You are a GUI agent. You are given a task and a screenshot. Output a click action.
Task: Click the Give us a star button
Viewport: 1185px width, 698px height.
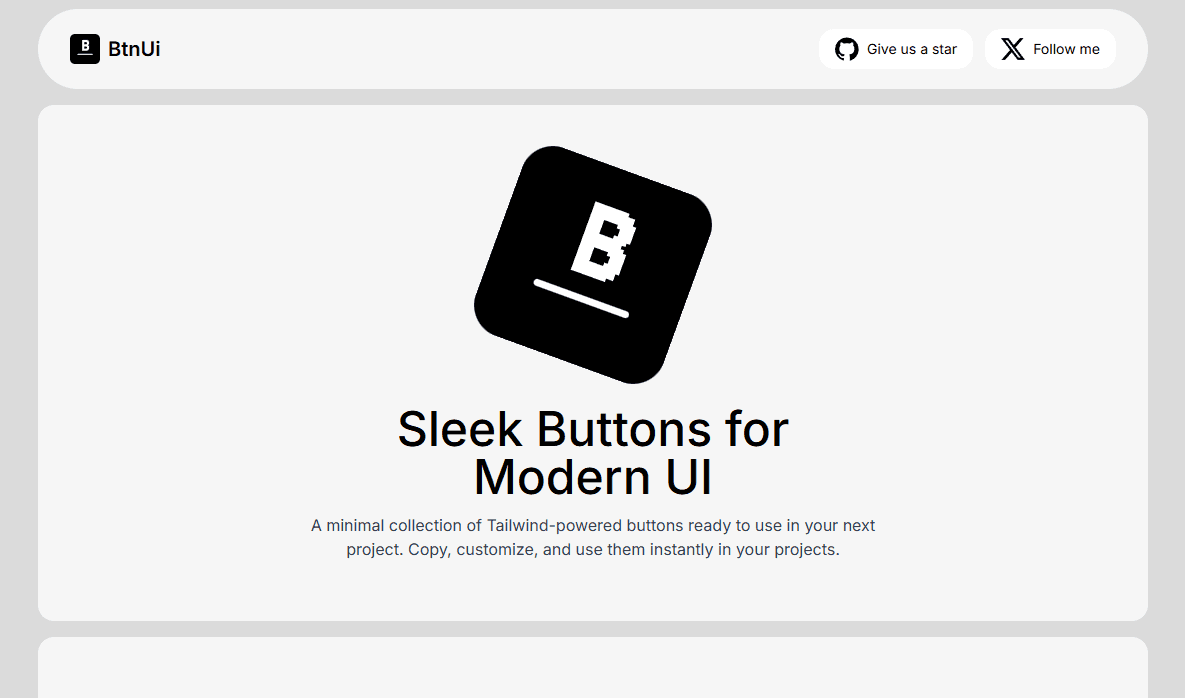(896, 49)
